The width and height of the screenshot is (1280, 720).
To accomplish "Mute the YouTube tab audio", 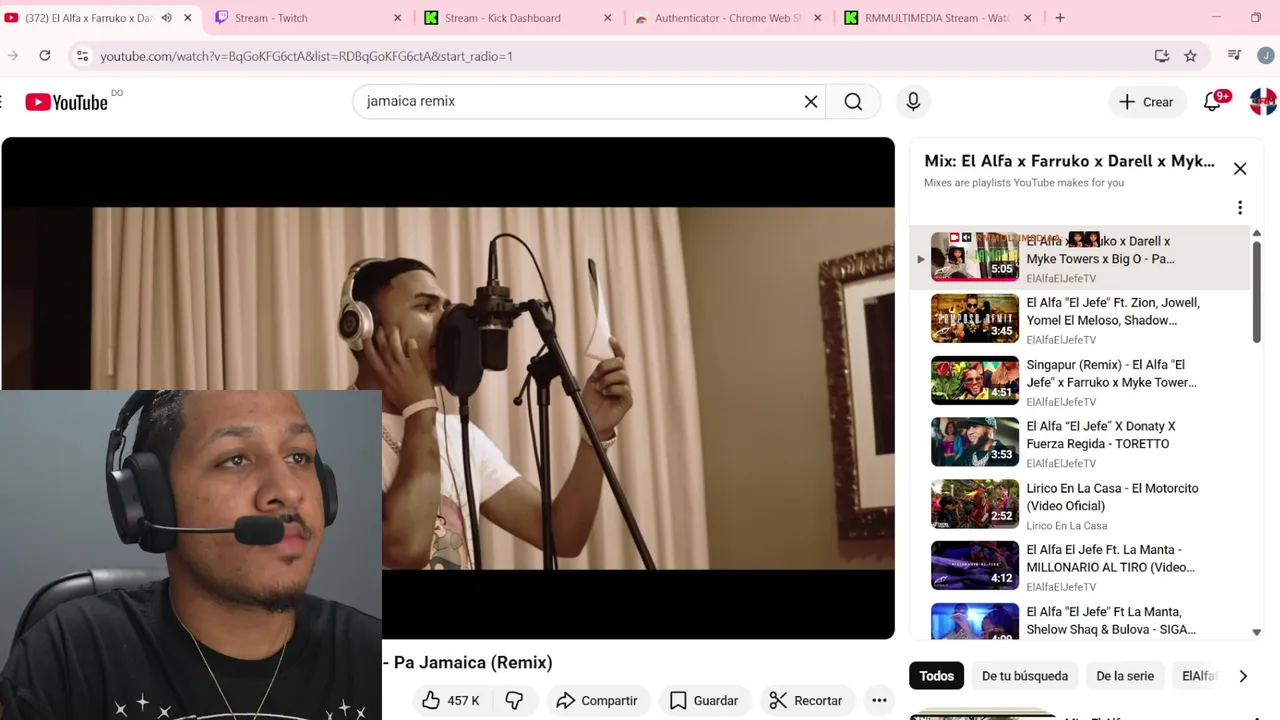I will pos(166,18).
